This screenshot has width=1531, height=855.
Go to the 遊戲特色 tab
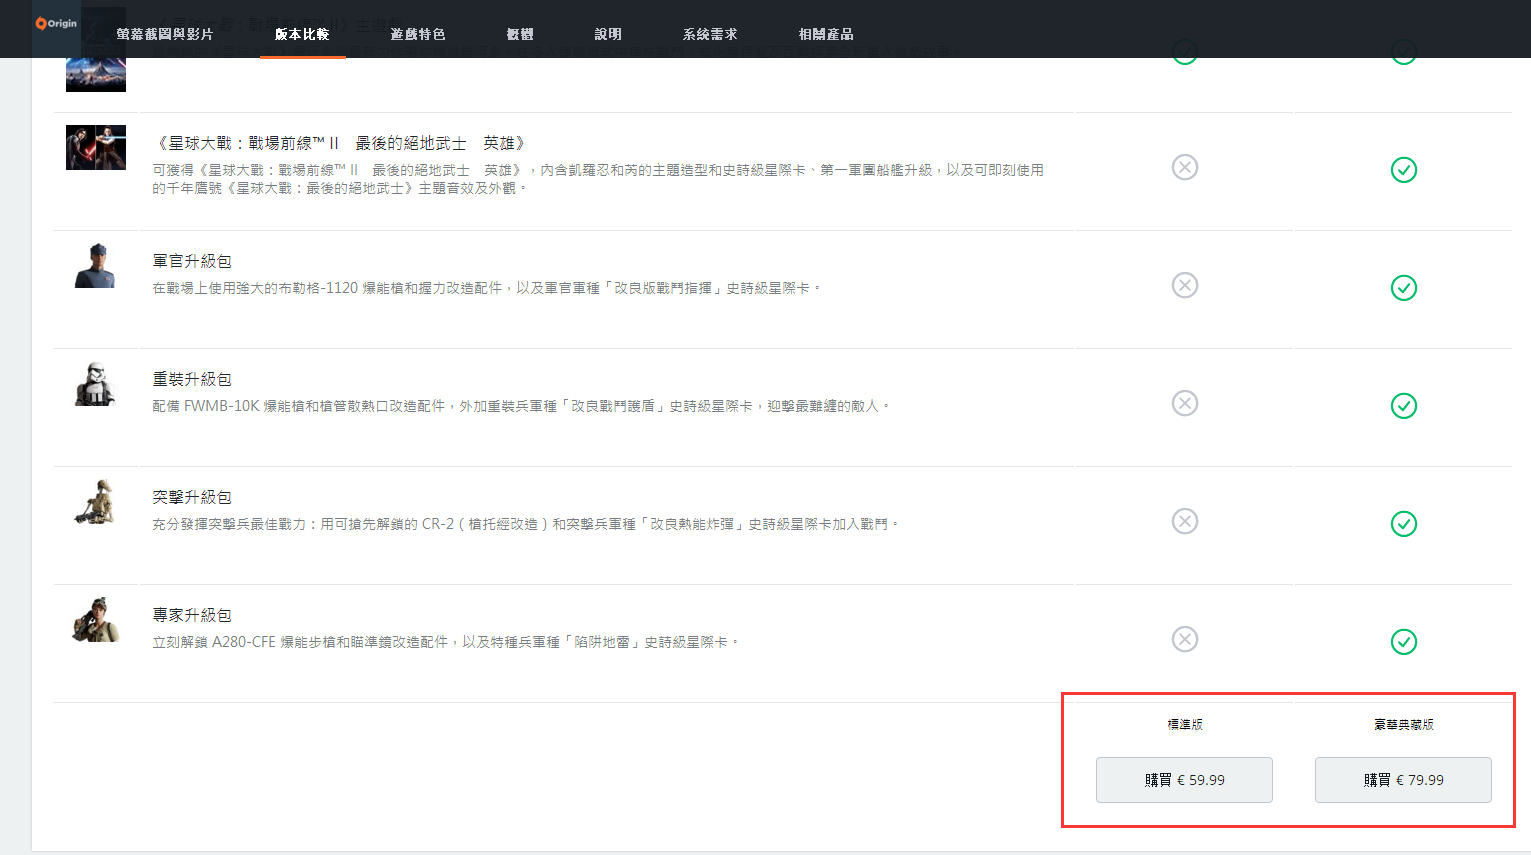coord(418,34)
